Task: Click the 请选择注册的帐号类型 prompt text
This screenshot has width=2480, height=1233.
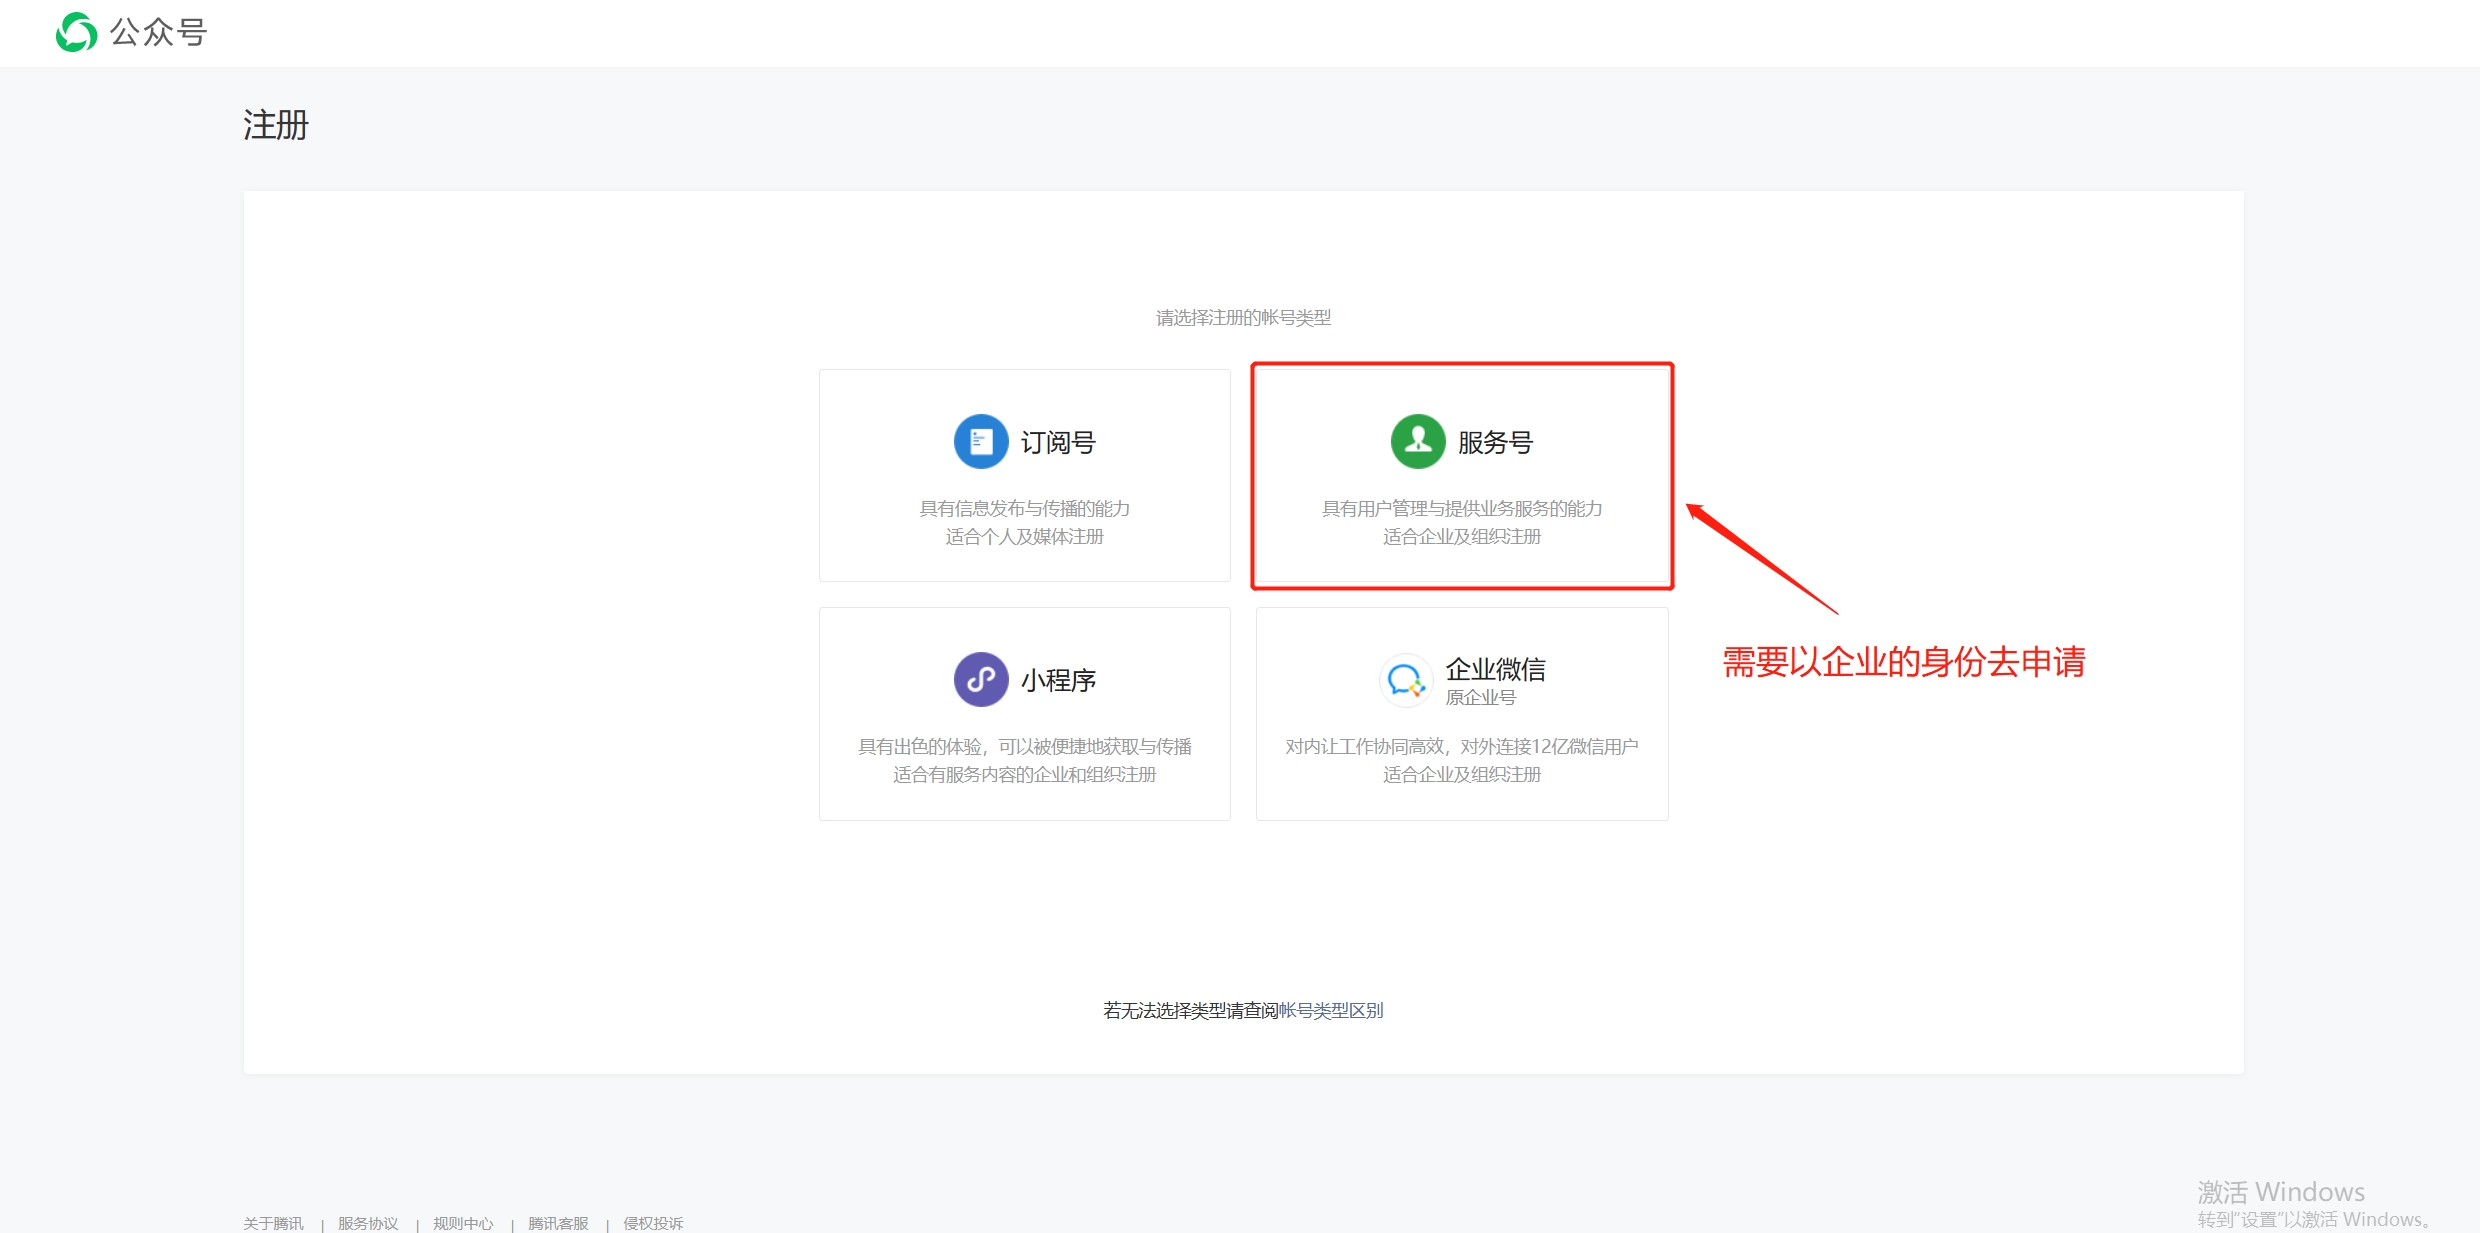Action: click(x=1243, y=317)
